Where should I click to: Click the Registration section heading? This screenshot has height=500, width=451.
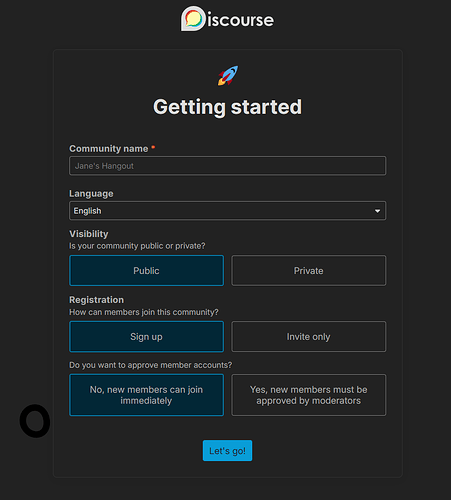pyautogui.click(x=96, y=300)
